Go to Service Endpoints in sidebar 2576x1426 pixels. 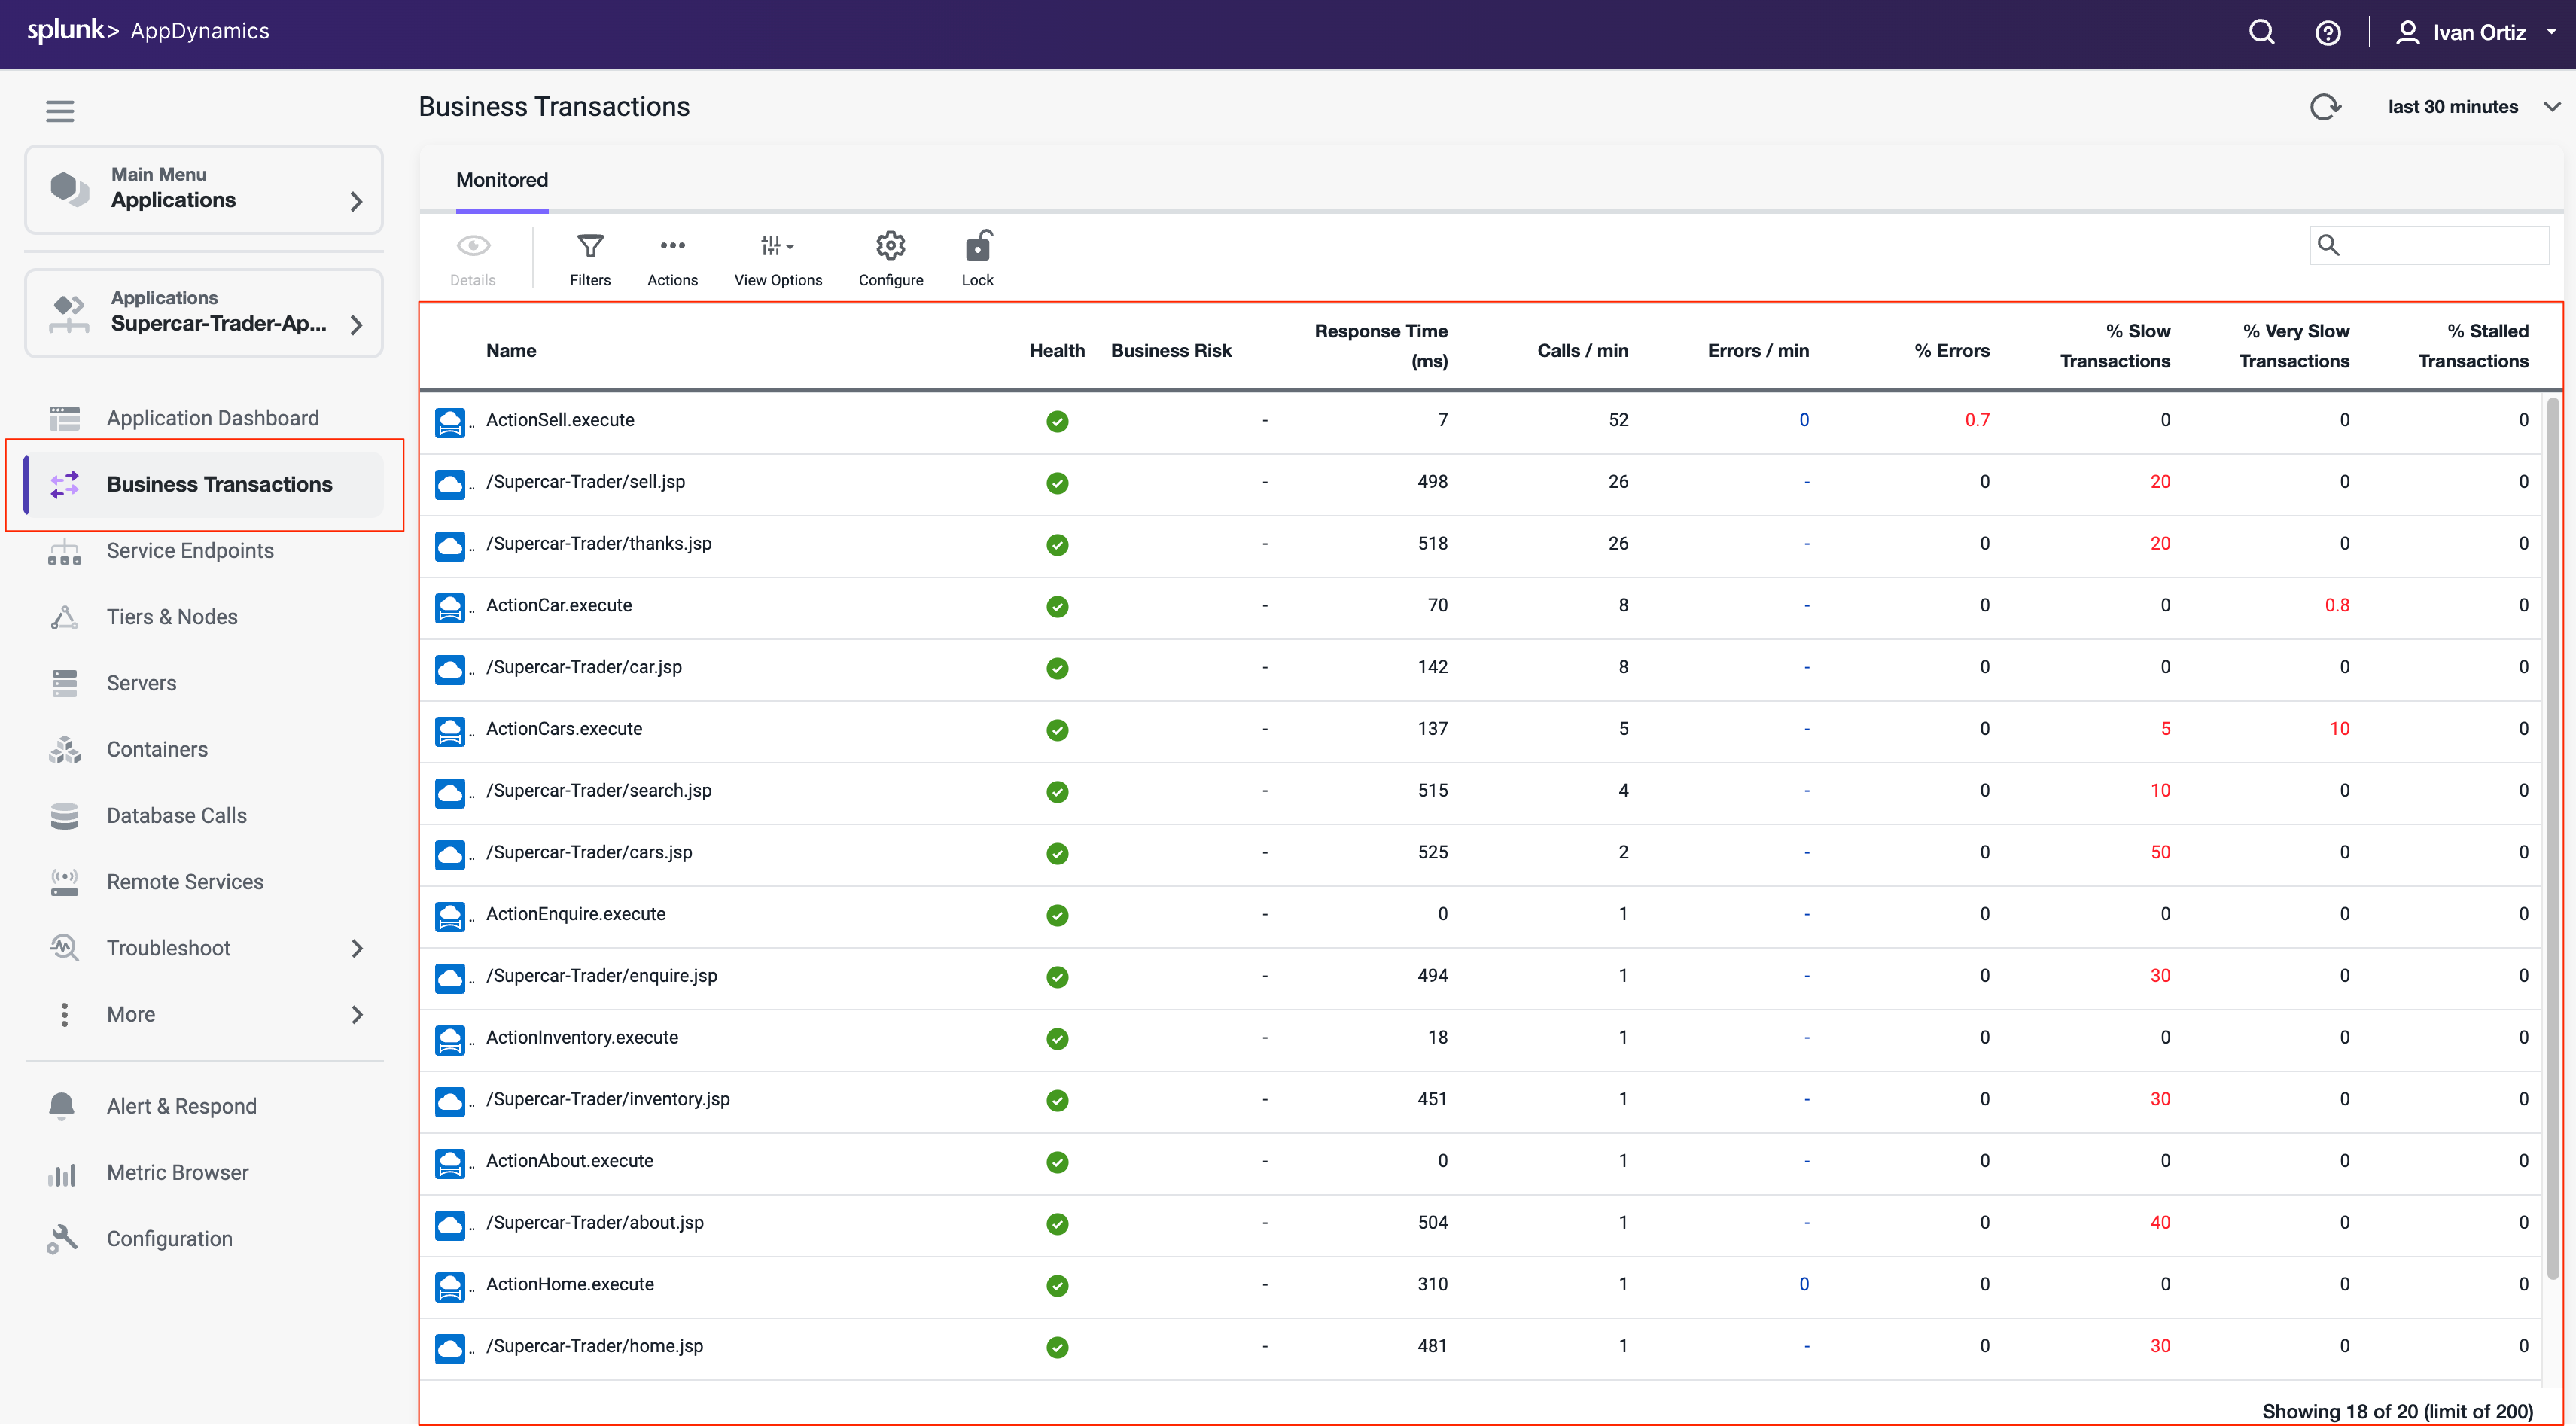[190, 551]
